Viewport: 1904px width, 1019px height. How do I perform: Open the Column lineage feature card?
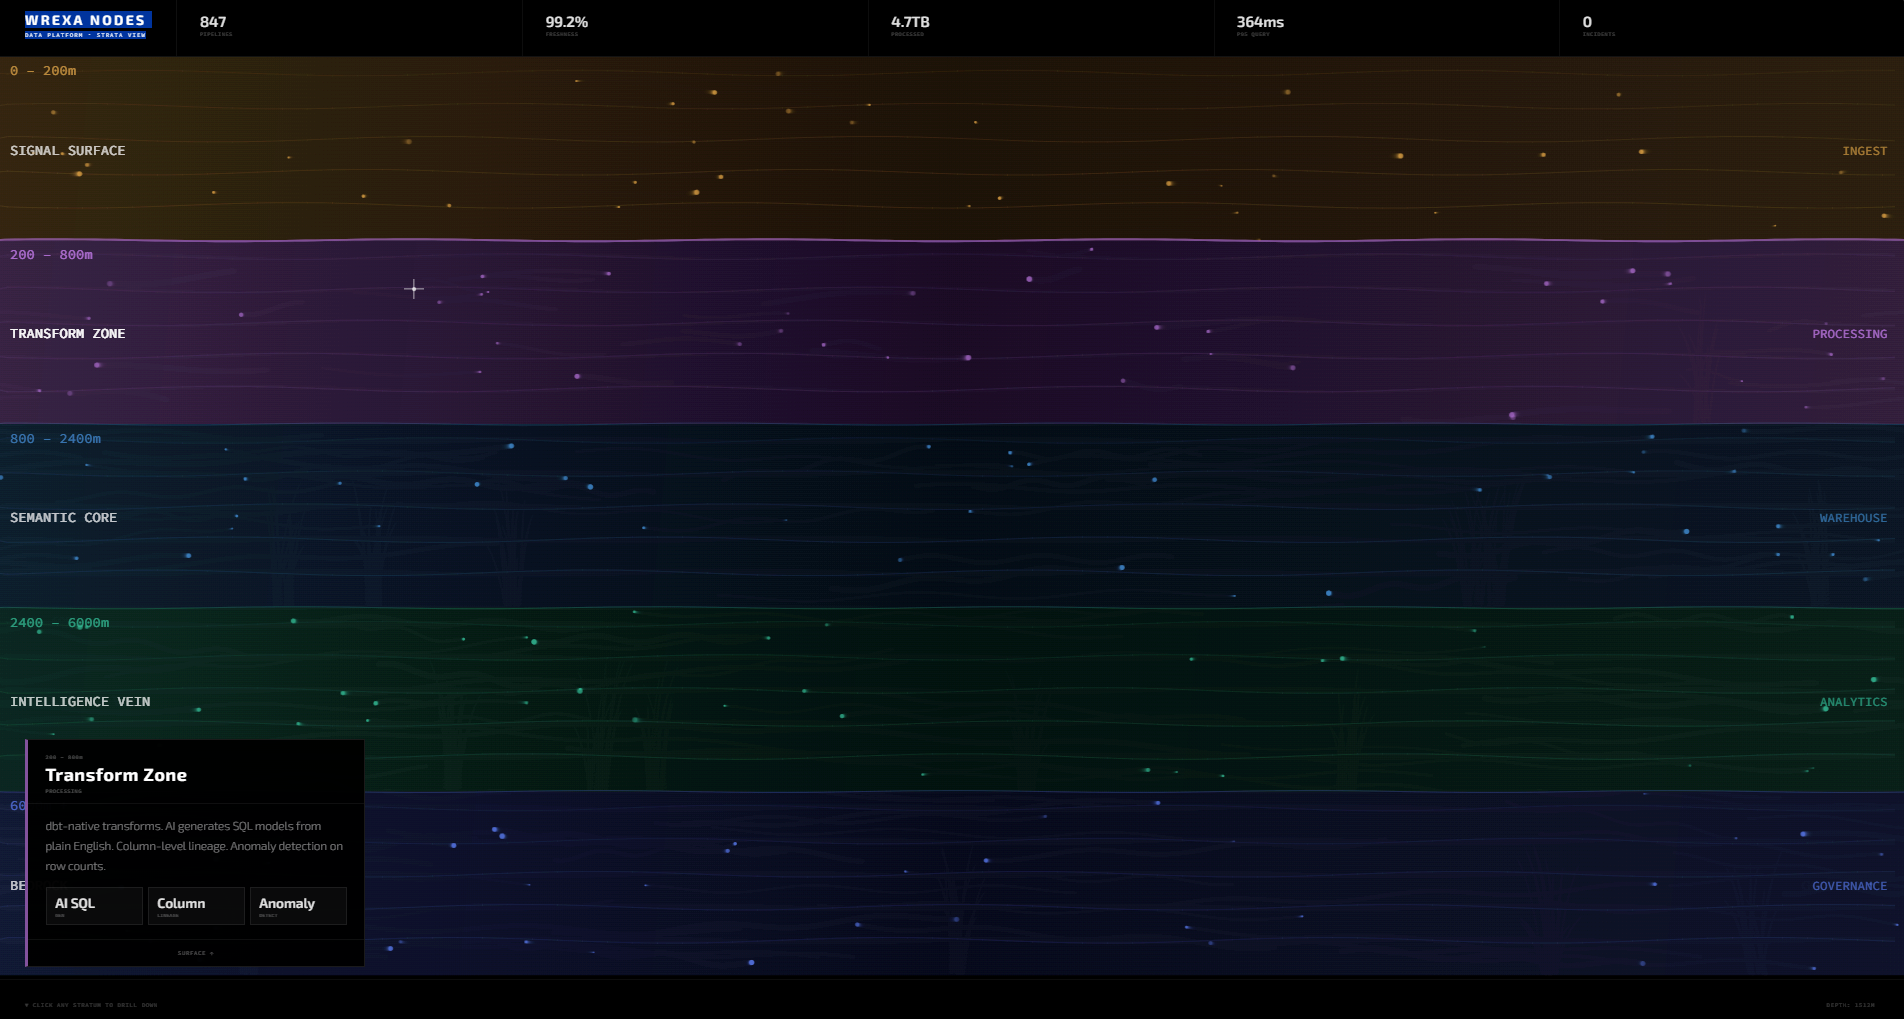196,906
